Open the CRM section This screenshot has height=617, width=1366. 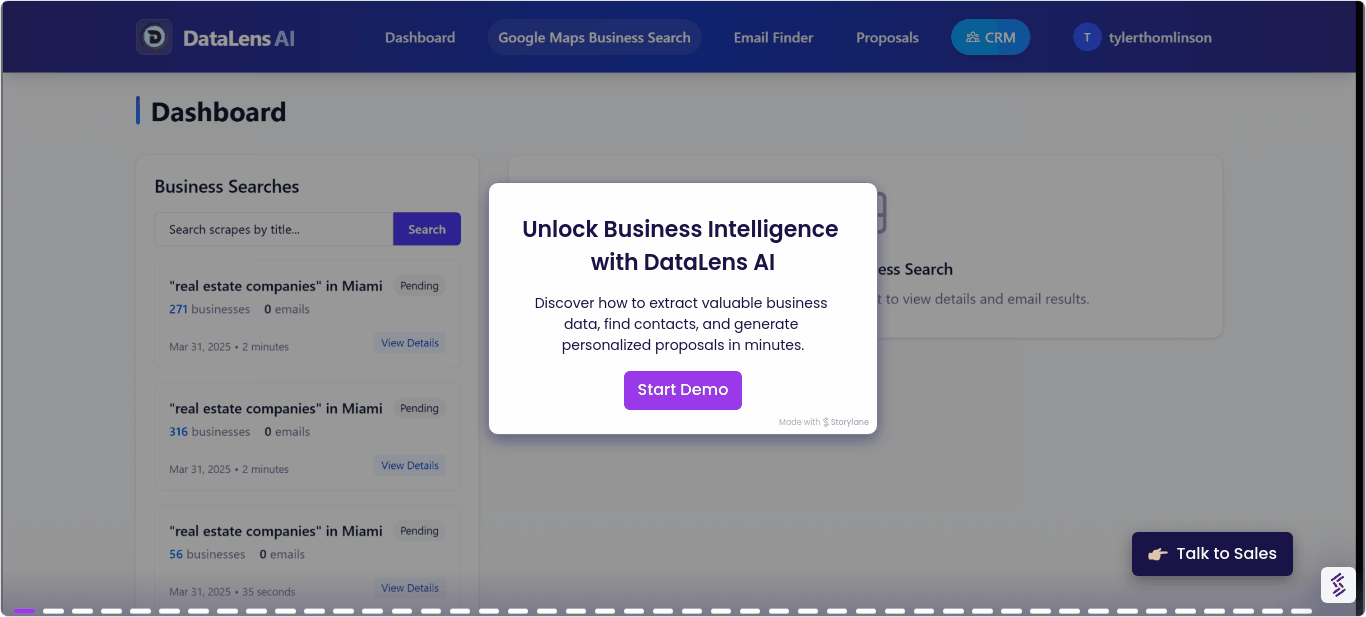click(x=990, y=37)
